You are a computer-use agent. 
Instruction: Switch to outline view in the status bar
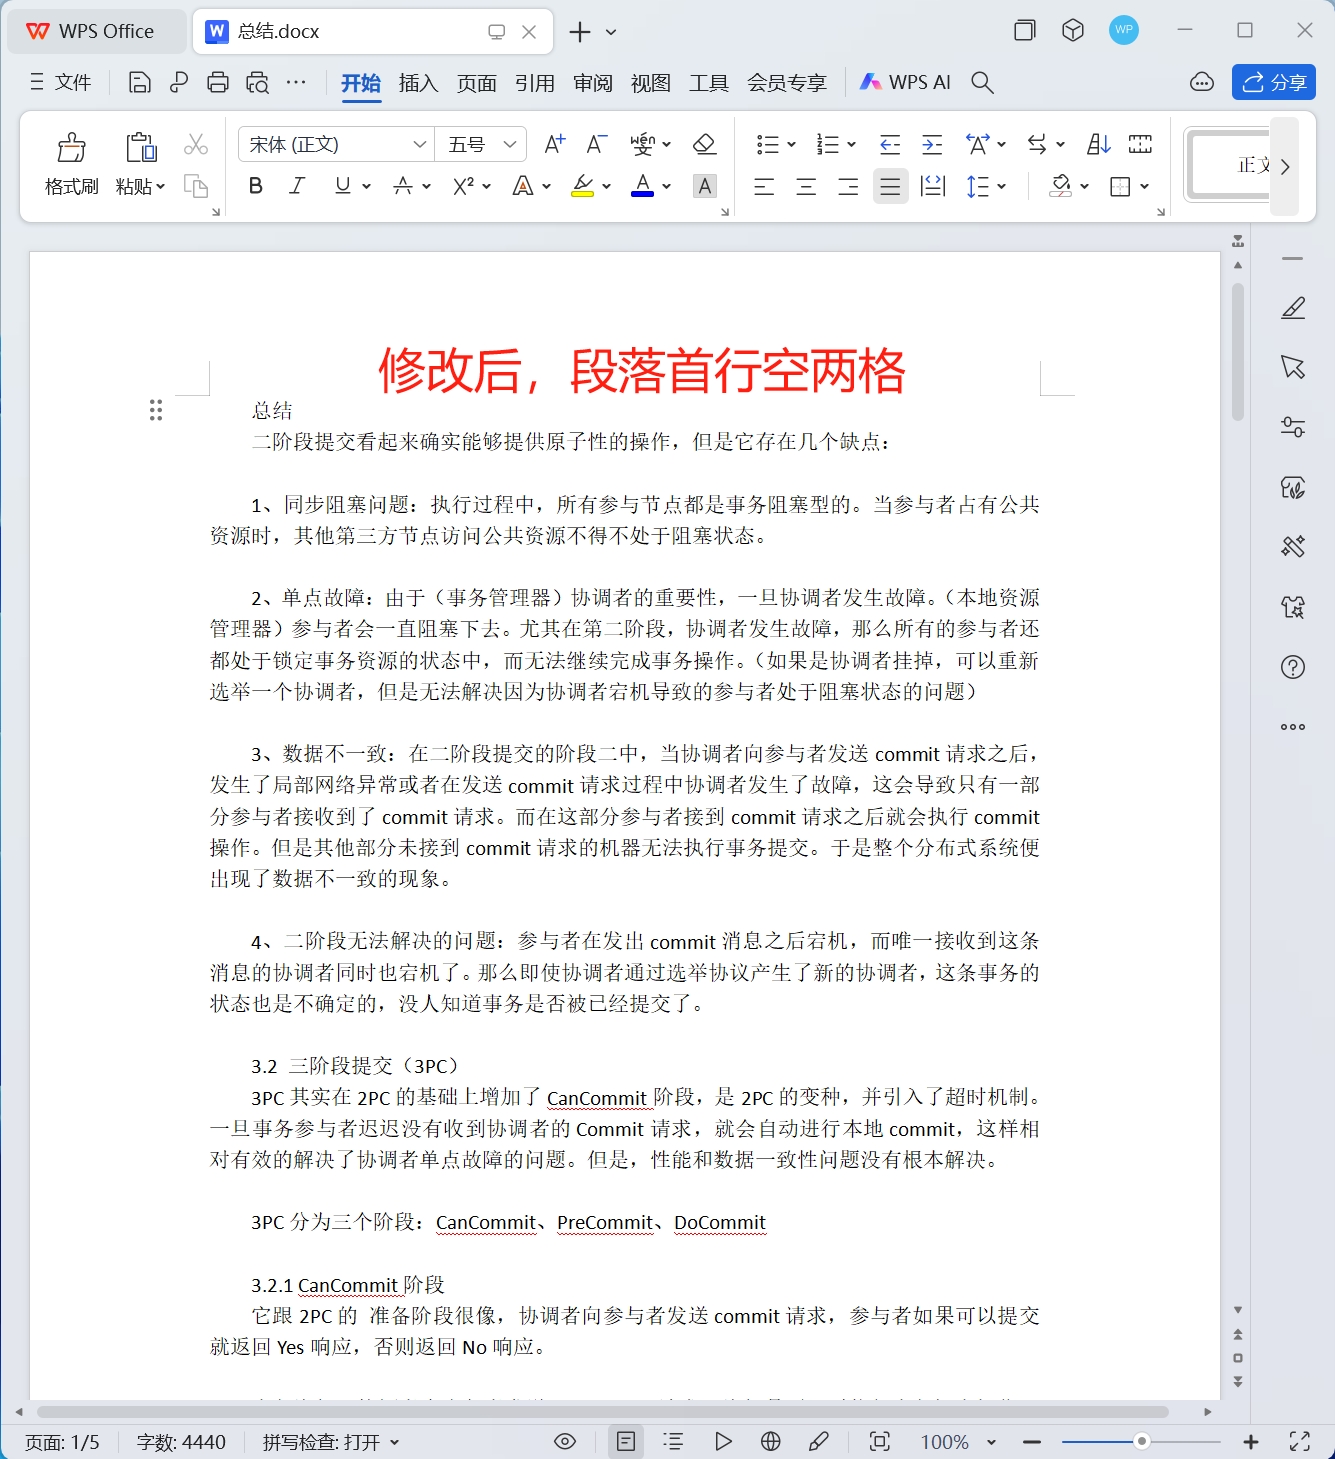pos(673,1441)
